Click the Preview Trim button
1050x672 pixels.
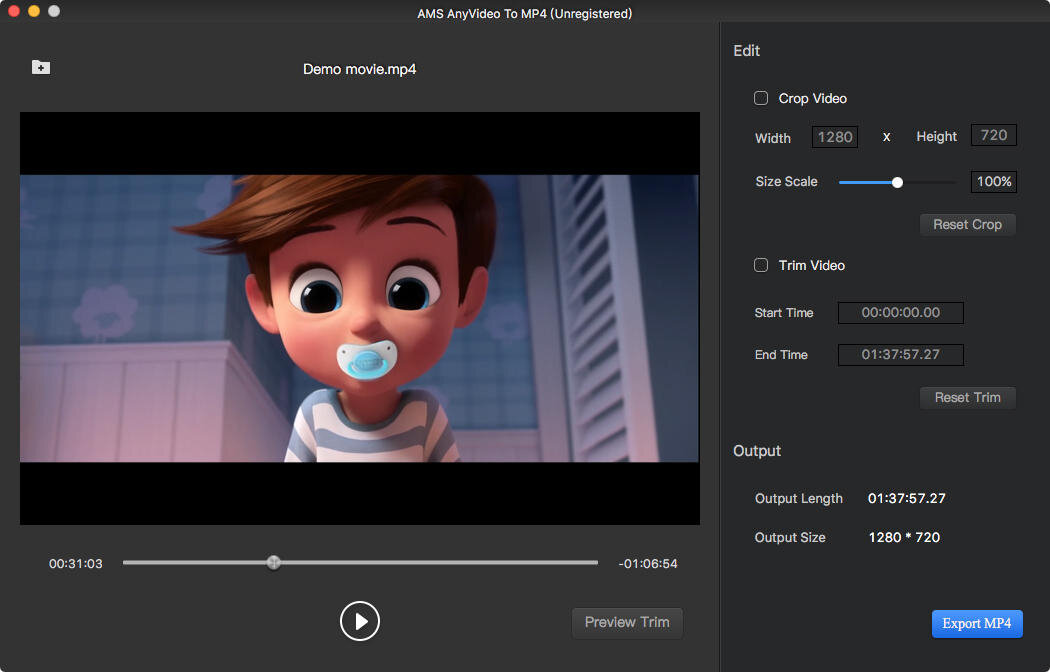coord(627,622)
